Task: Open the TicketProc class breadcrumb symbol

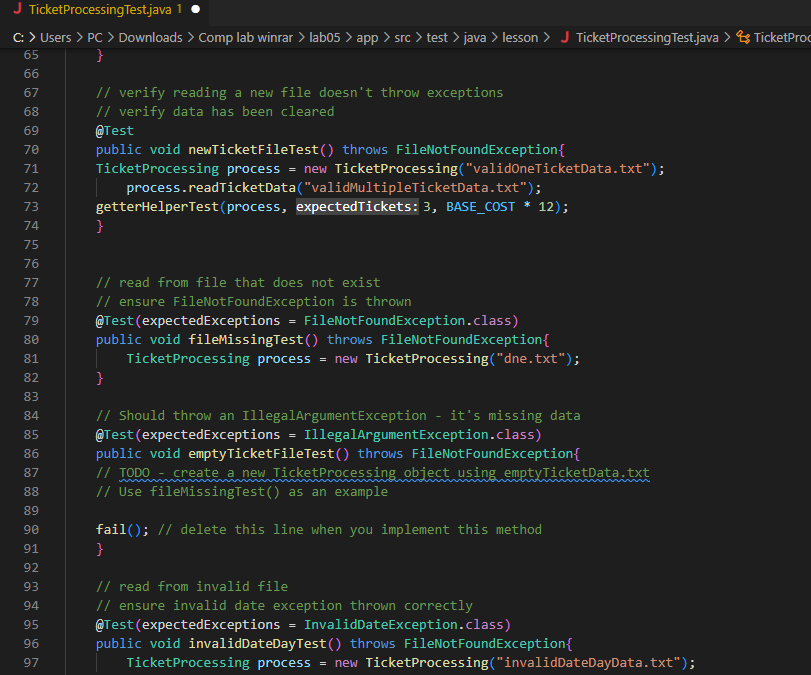Action: (x=782, y=38)
